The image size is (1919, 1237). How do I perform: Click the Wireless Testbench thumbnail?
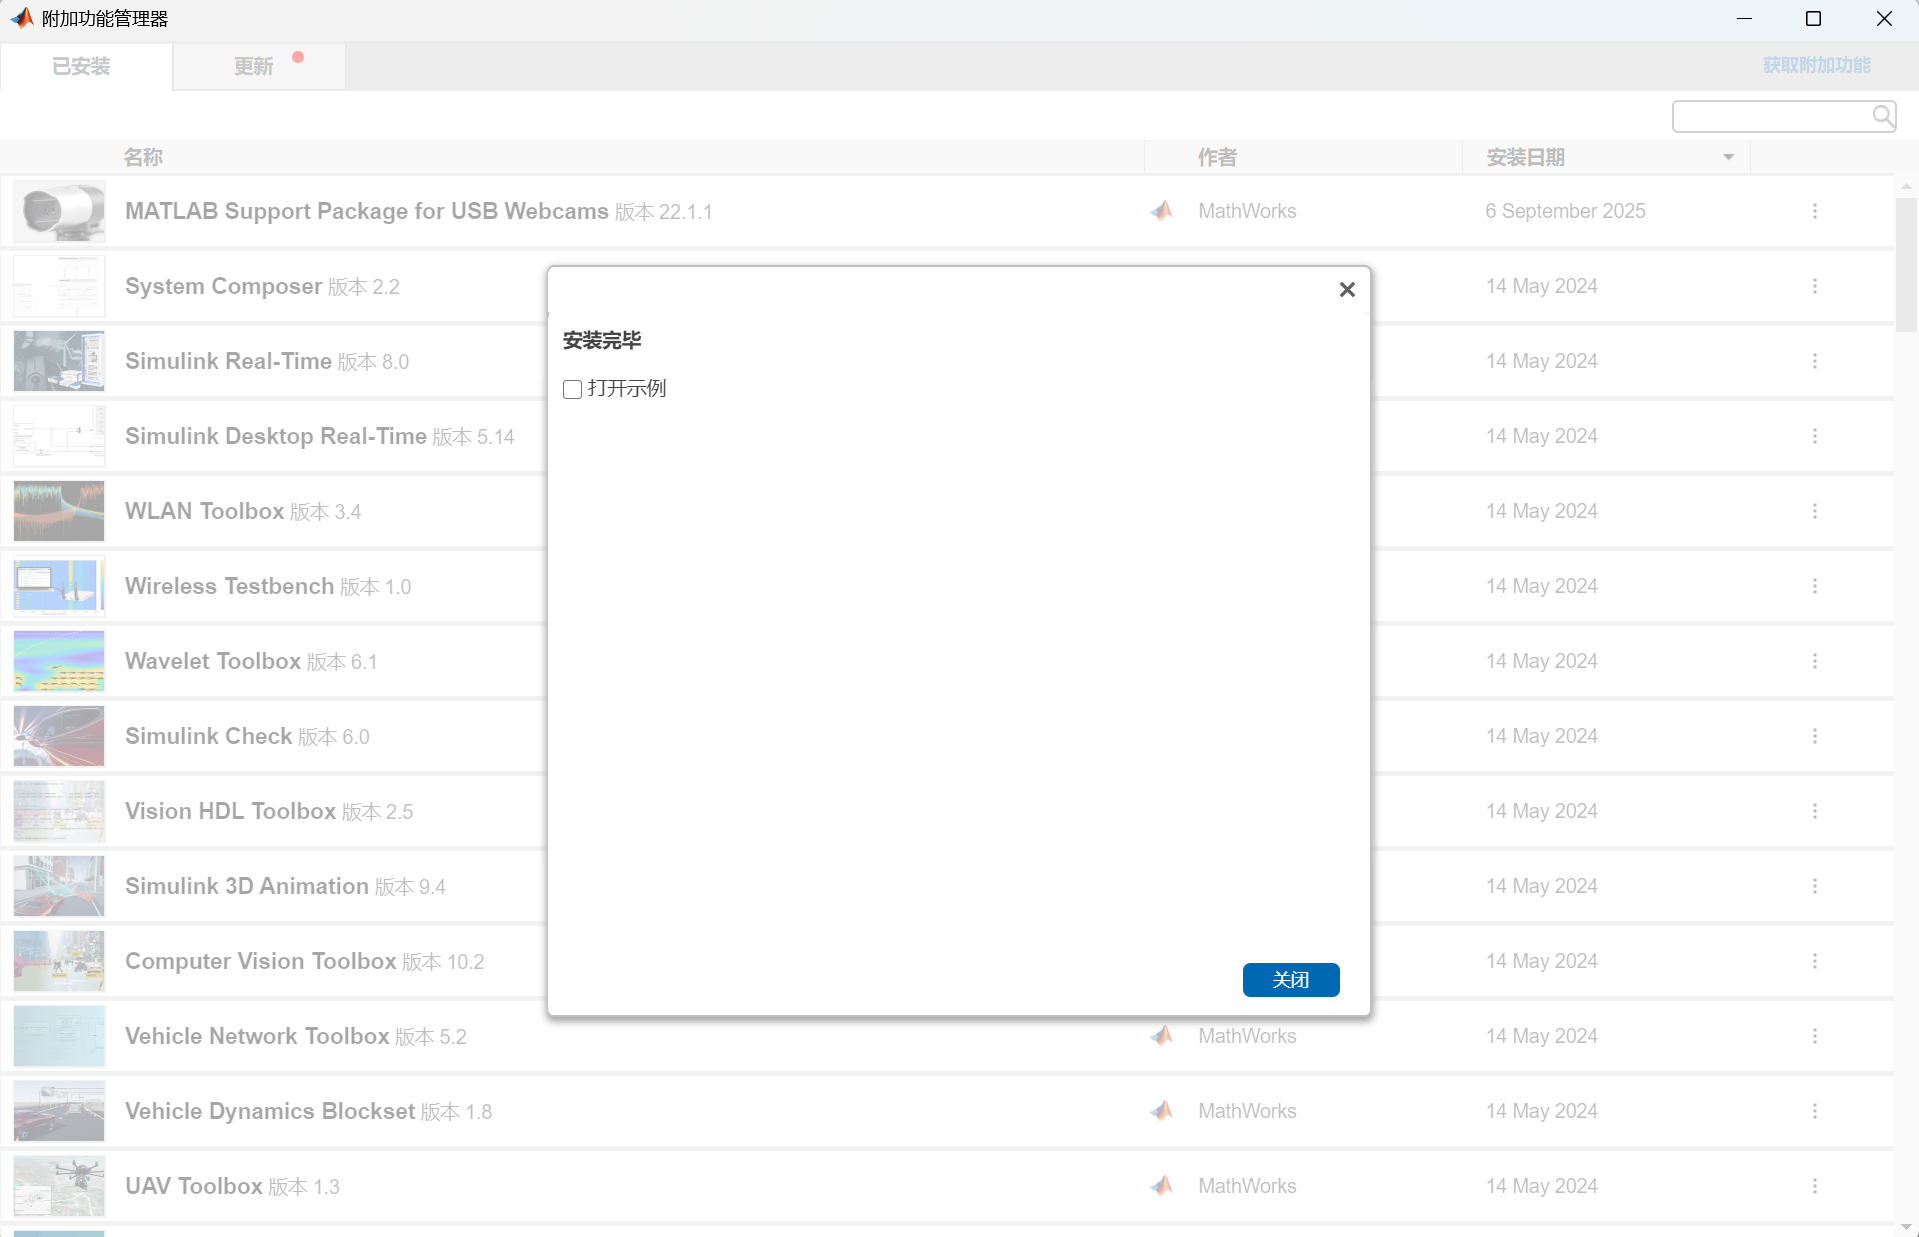pos(59,586)
